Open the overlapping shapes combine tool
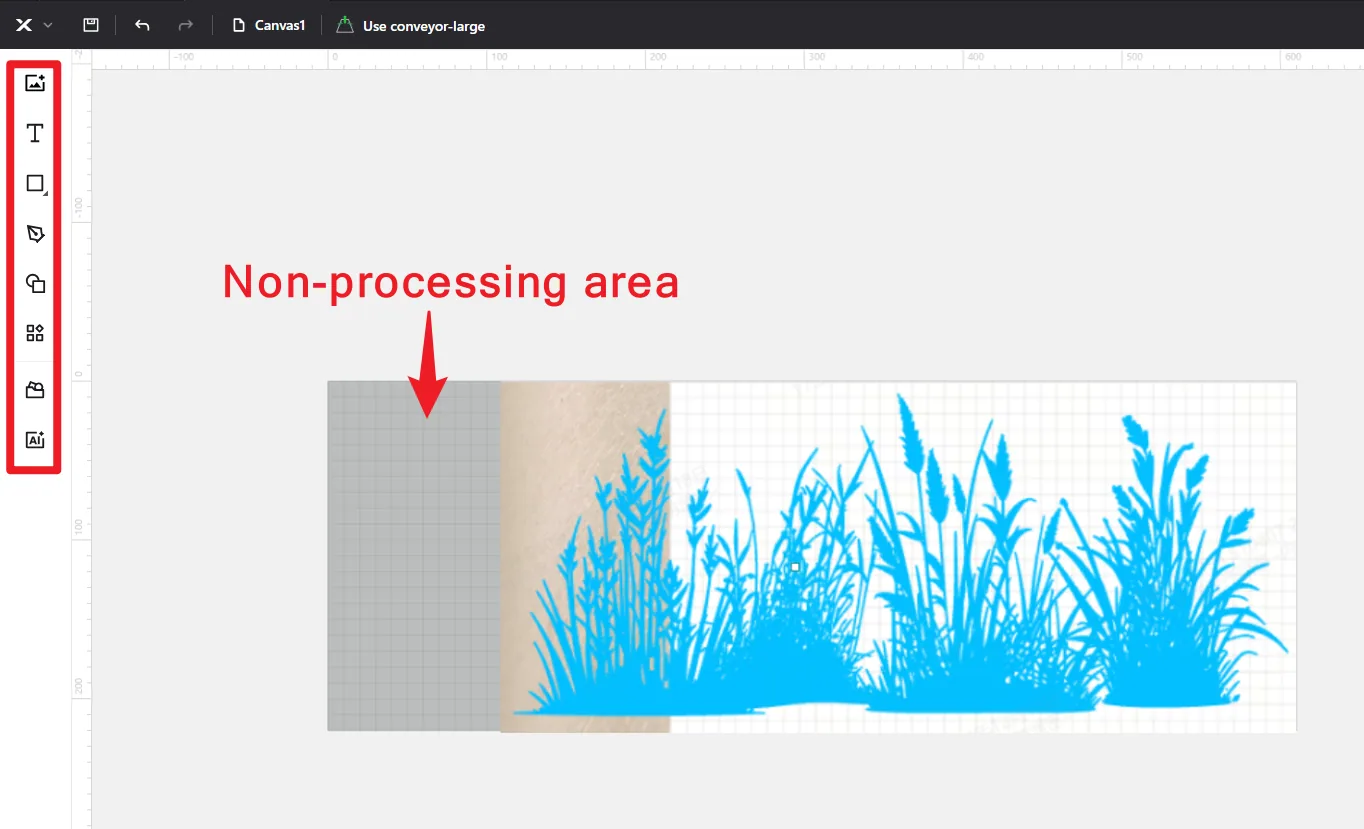Viewport: 1364px width, 829px height. pyautogui.click(x=35, y=283)
